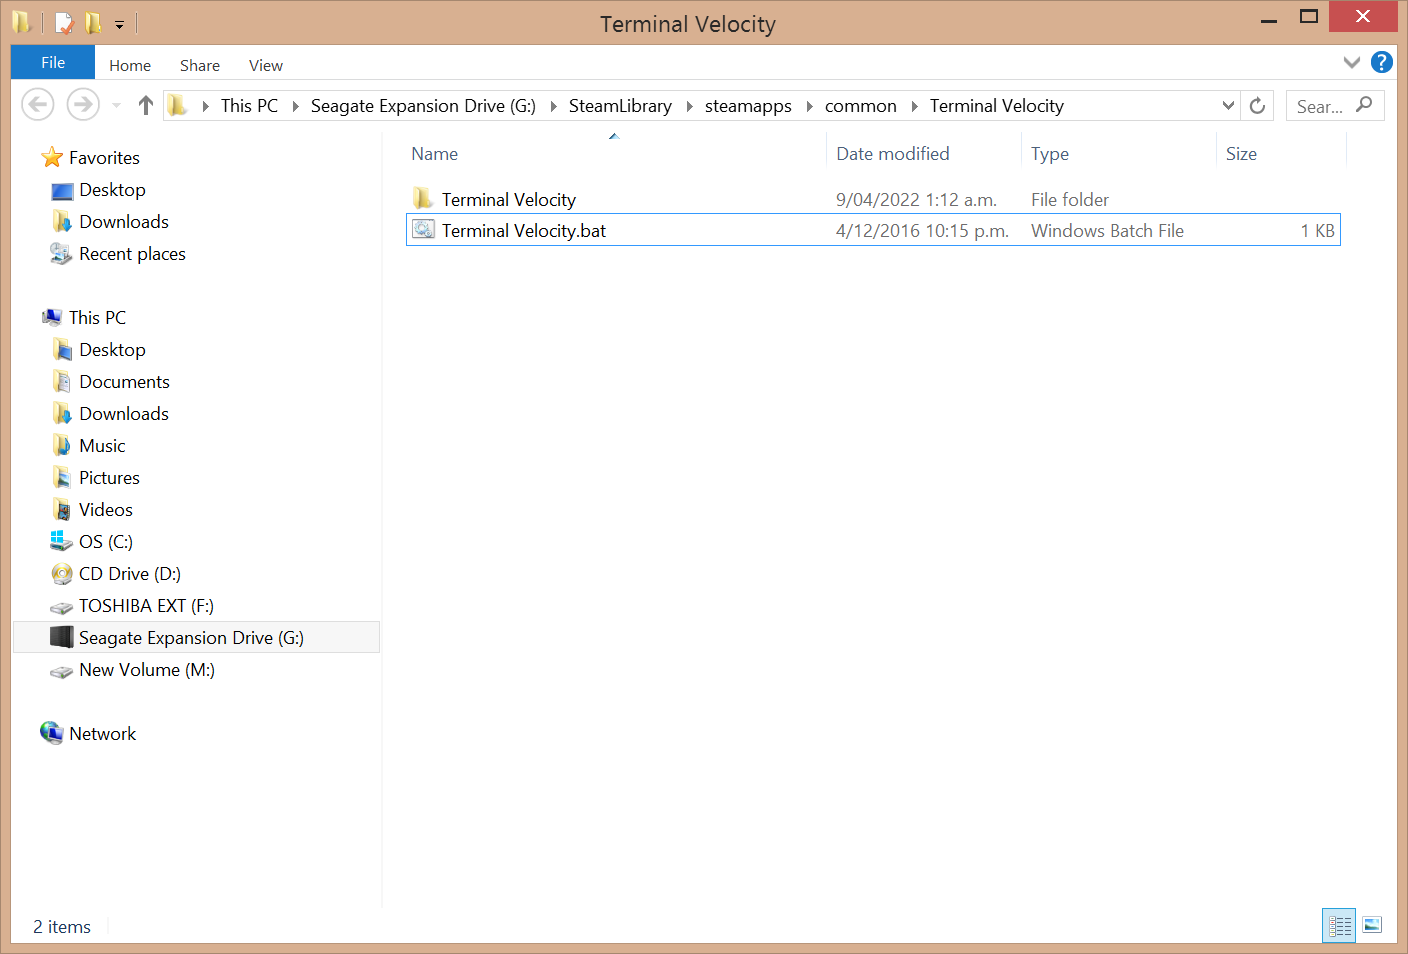Click the Videos folder icon
The width and height of the screenshot is (1408, 954).
click(62, 509)
